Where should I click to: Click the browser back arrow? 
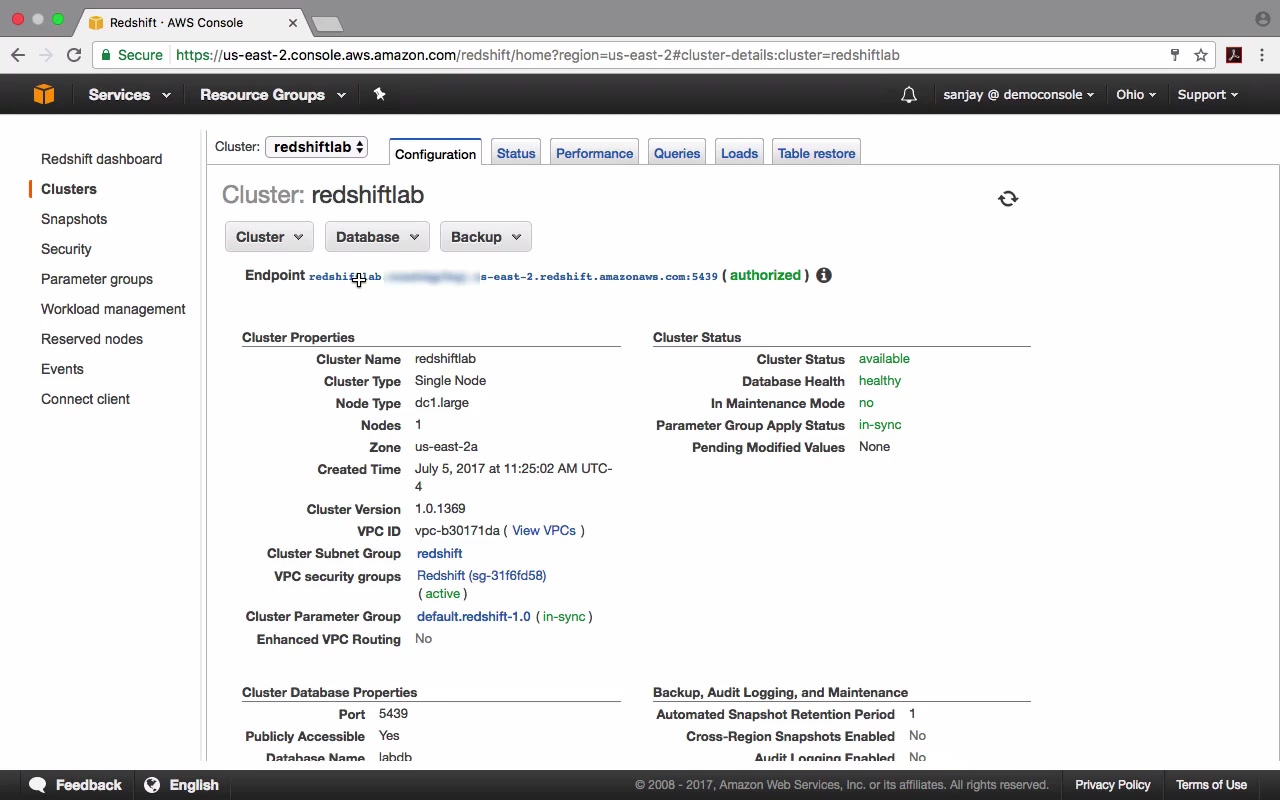click(18, 55)
